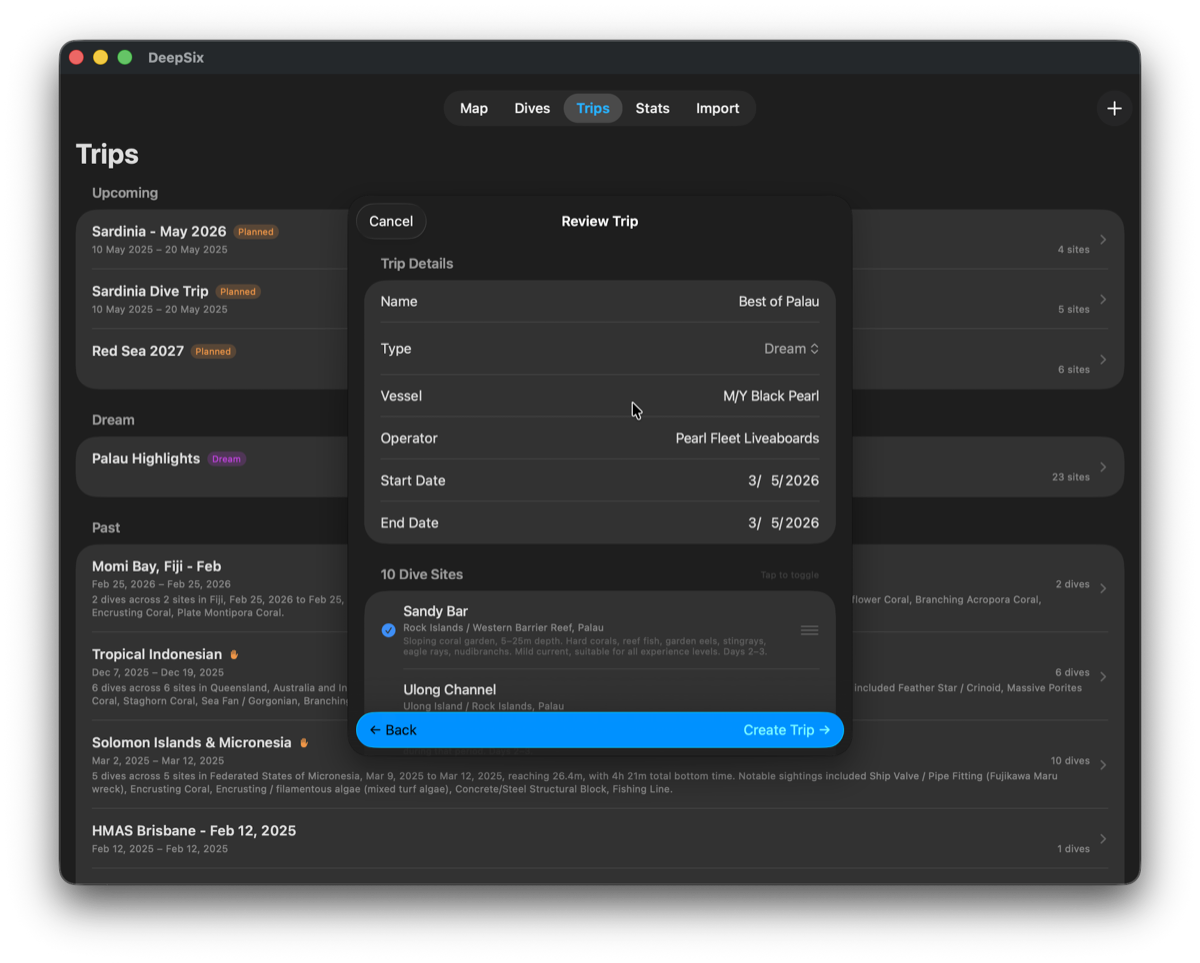This screenshot has height=963, width=1200.
Task: Cancel the Review Trip dialog
Action: (x=391, y=221)
